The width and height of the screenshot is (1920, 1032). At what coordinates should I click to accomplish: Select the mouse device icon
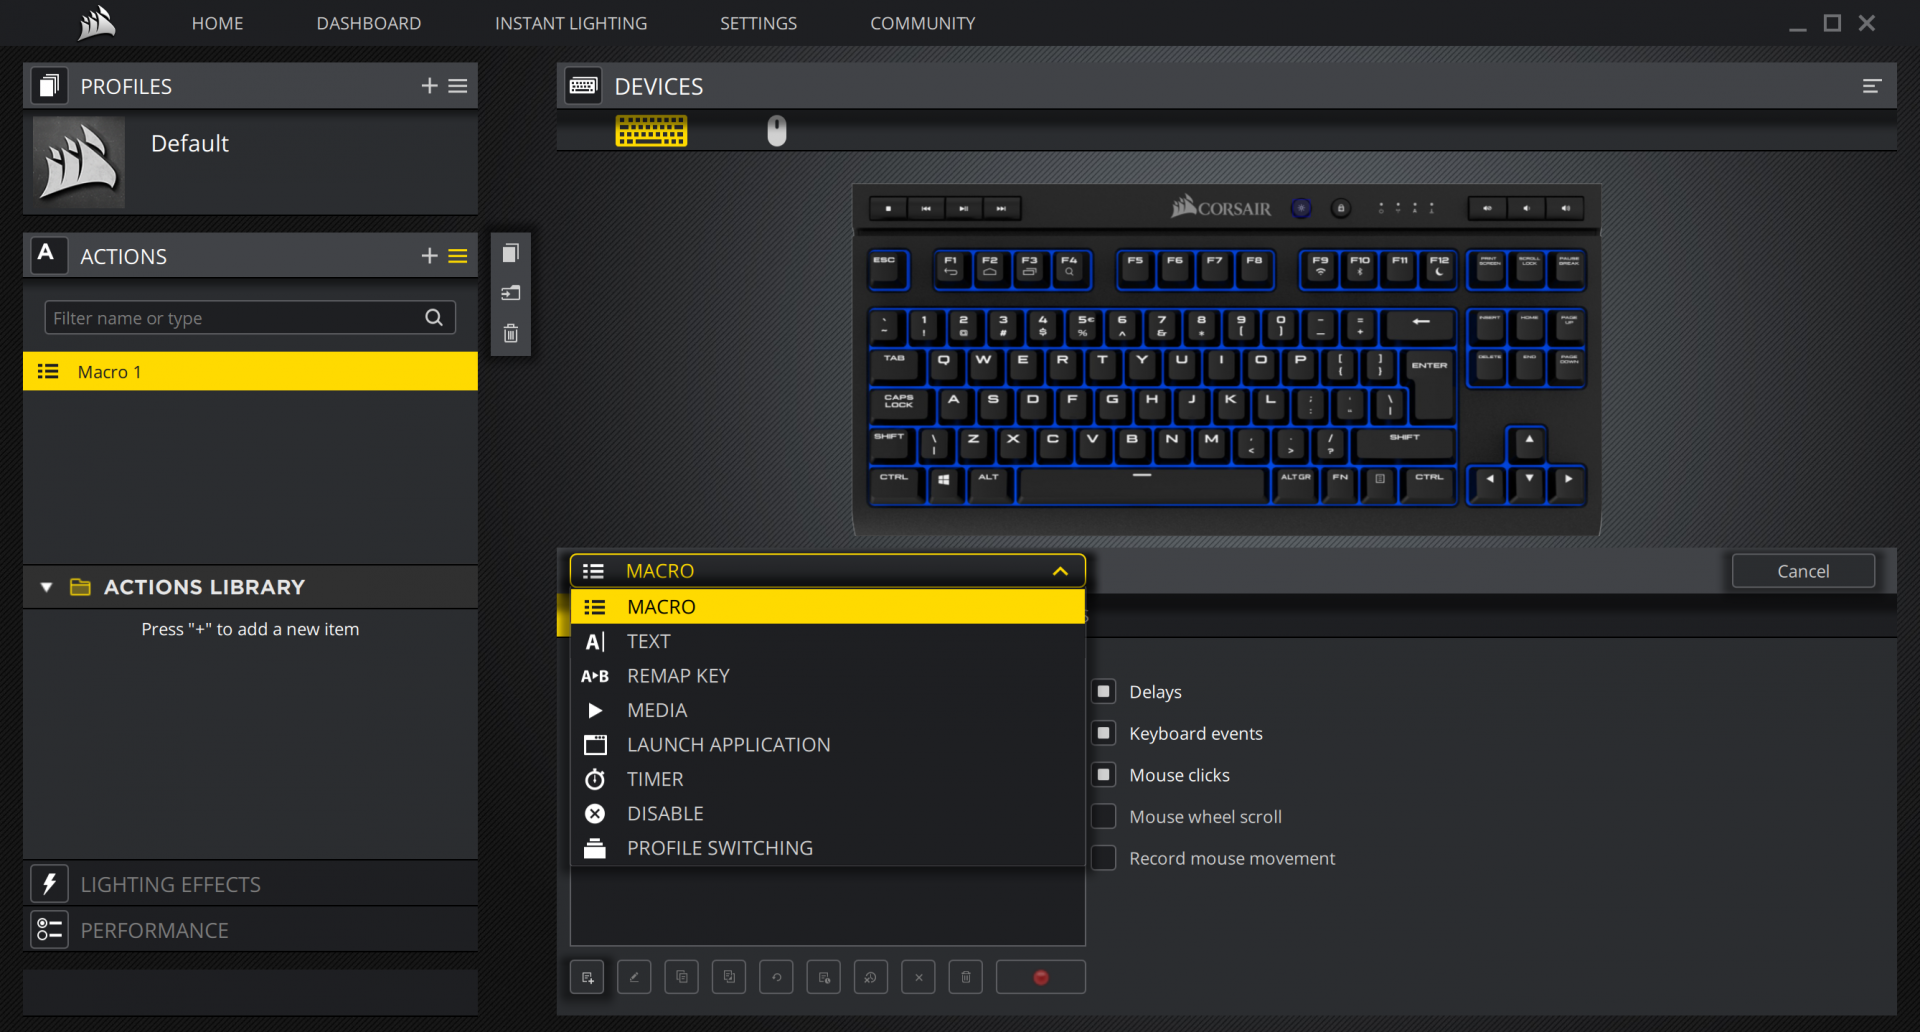pyautogui.click(x=777, y=131)
